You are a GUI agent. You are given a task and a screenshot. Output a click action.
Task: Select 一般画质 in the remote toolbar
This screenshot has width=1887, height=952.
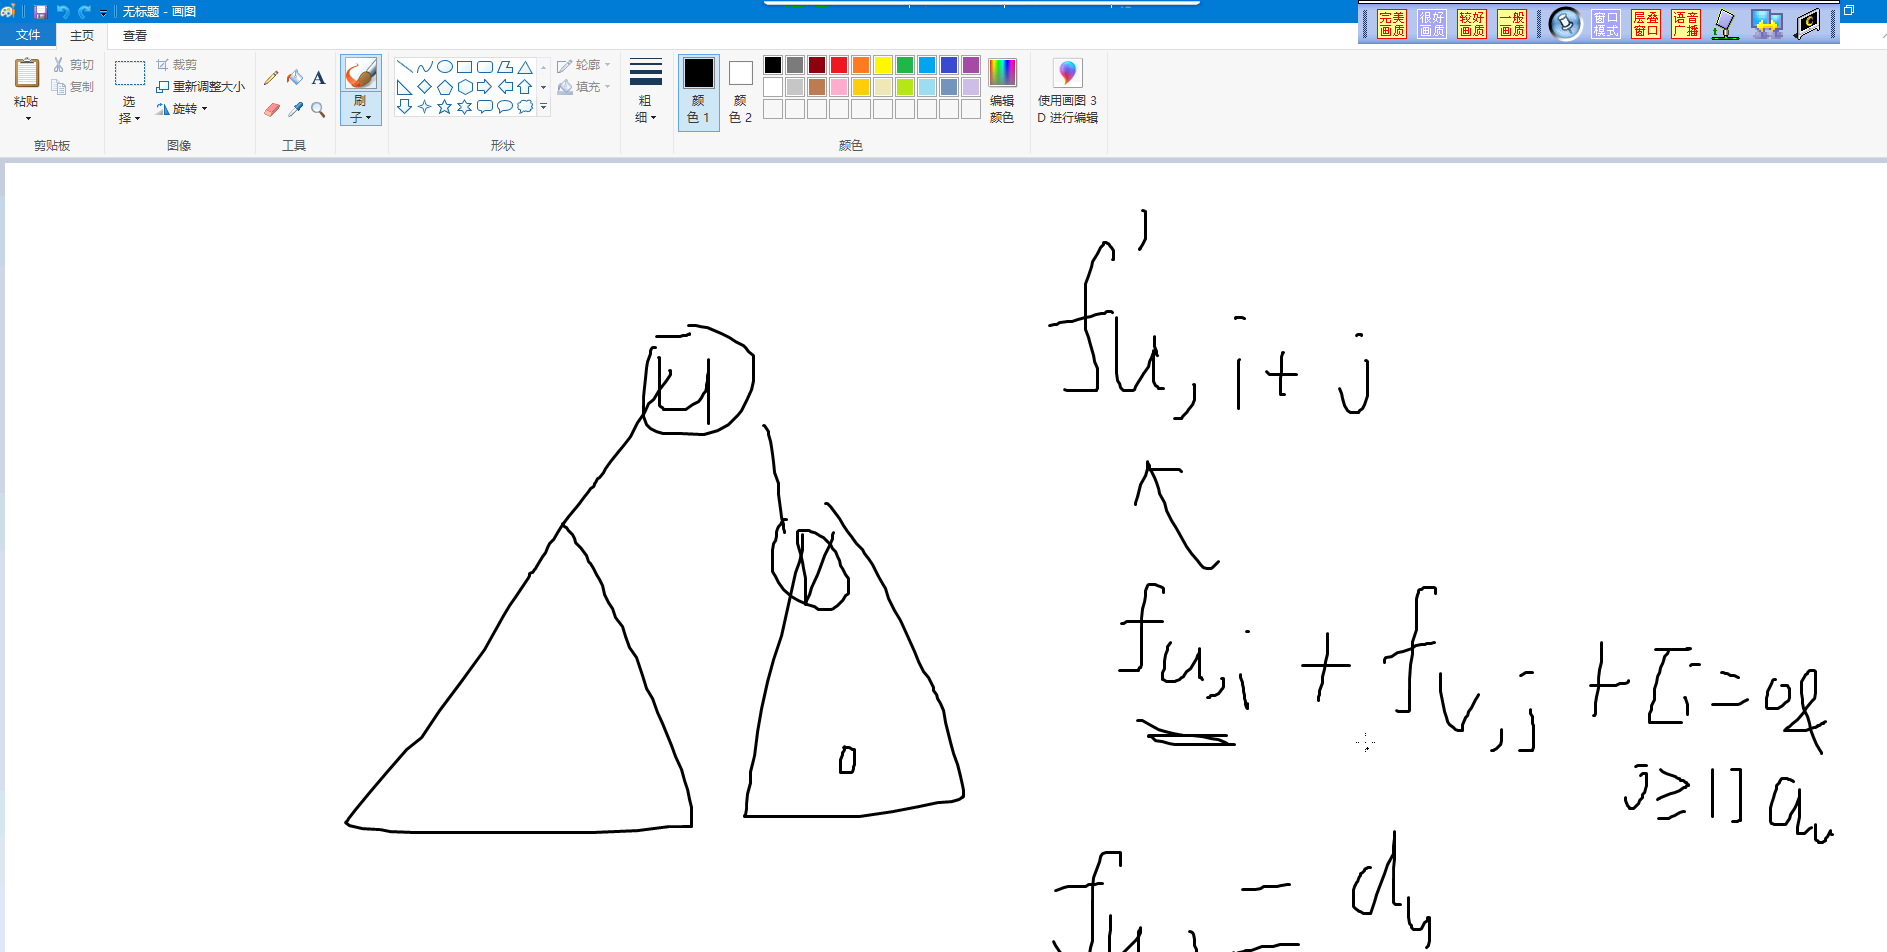pyautogui.click(x=1511, y=24)
